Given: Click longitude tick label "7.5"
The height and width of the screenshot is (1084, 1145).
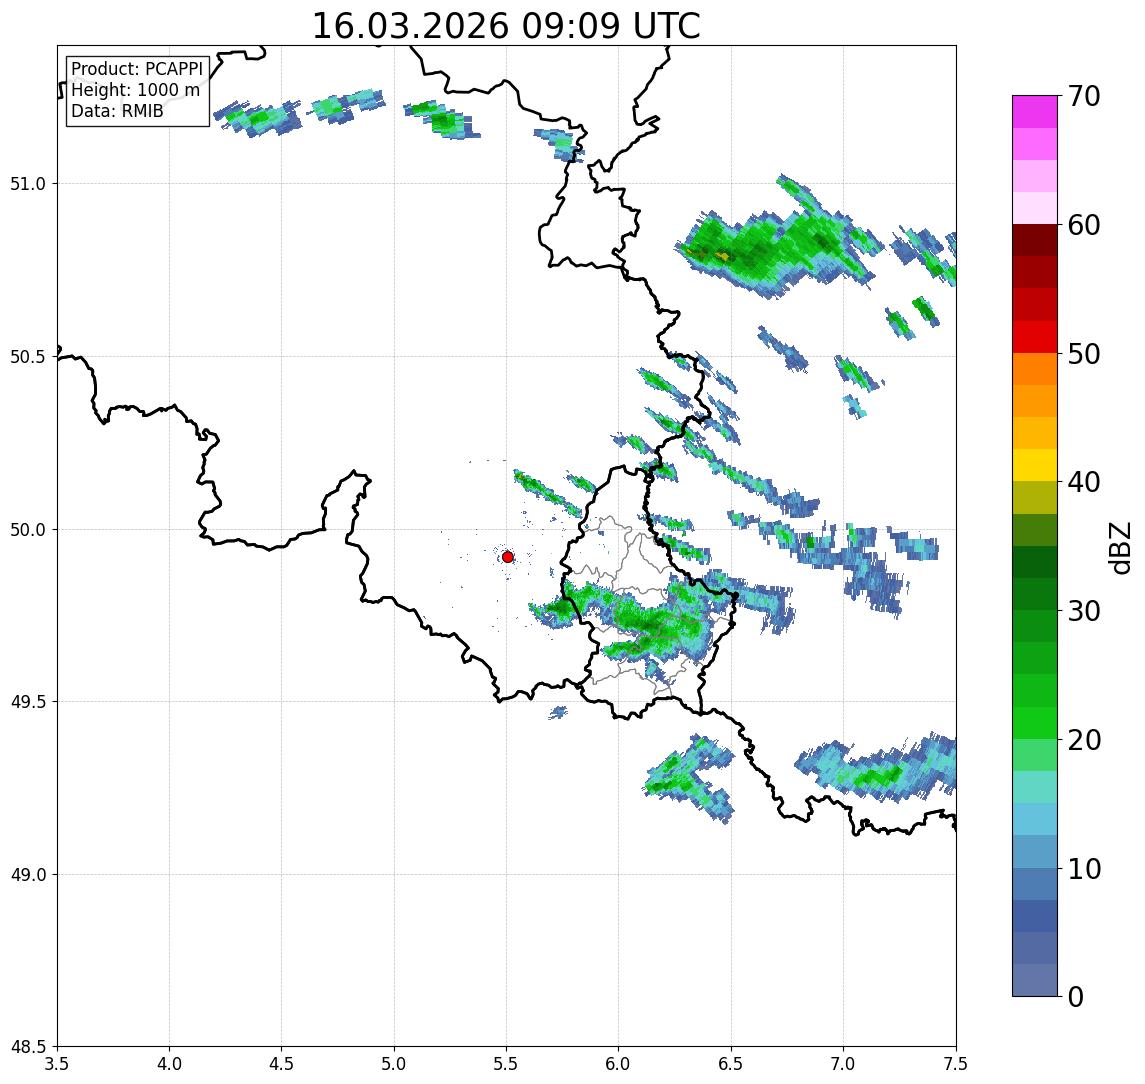Looking at the screenshot, I should tap(955, 1064).
